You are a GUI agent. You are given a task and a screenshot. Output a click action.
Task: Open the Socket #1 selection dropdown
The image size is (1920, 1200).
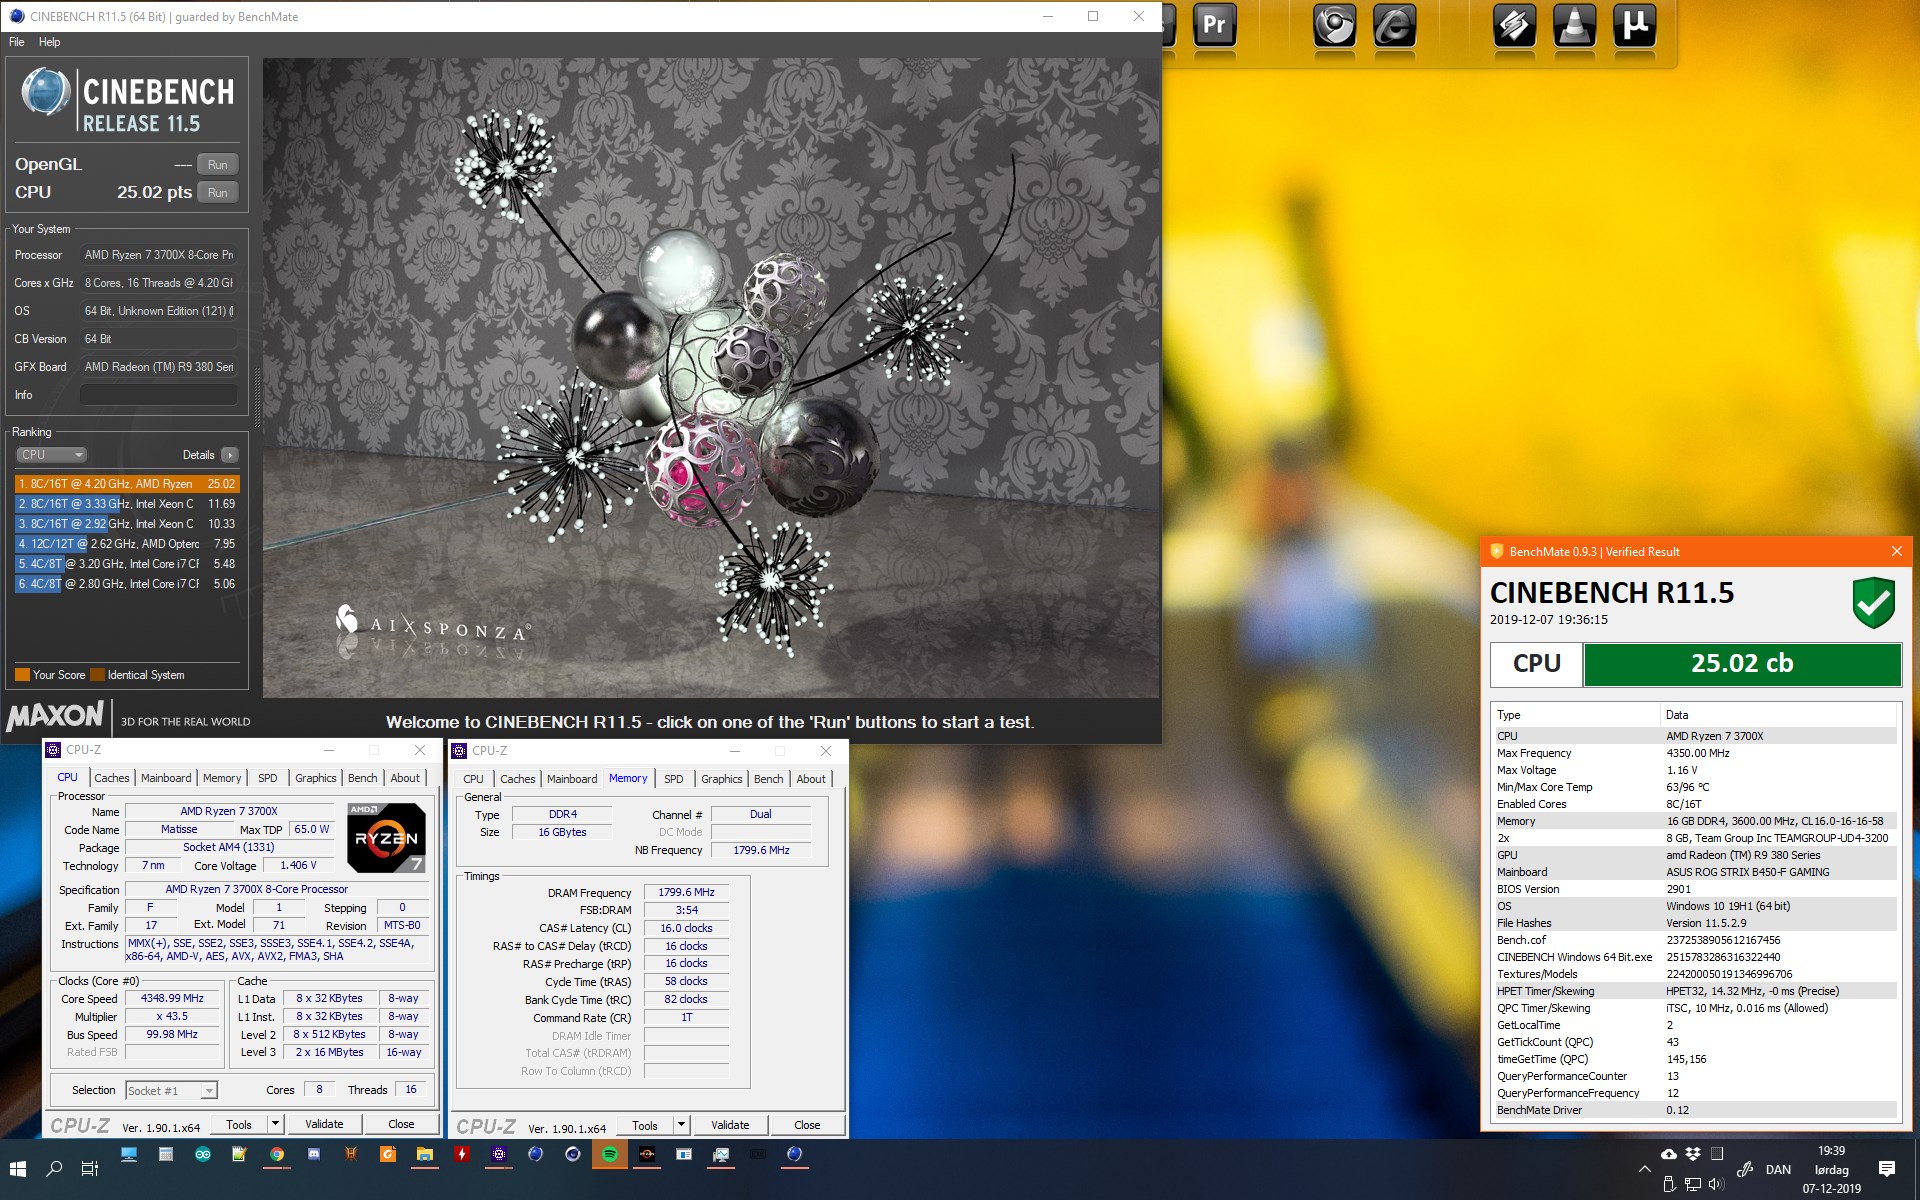point(171,1090)
